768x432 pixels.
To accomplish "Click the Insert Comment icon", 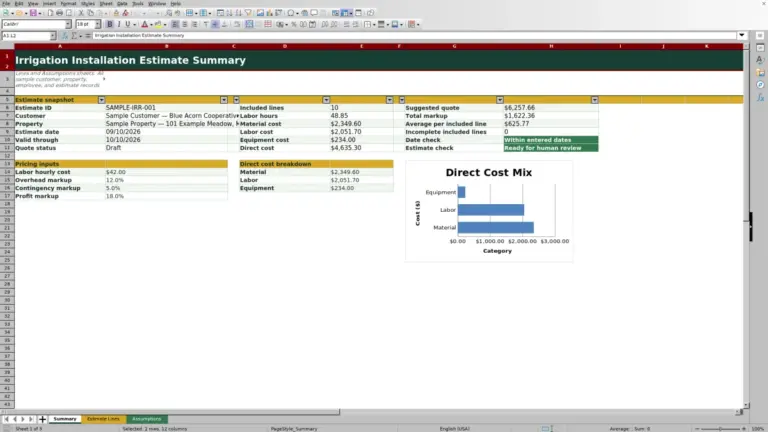I will 314,13.
